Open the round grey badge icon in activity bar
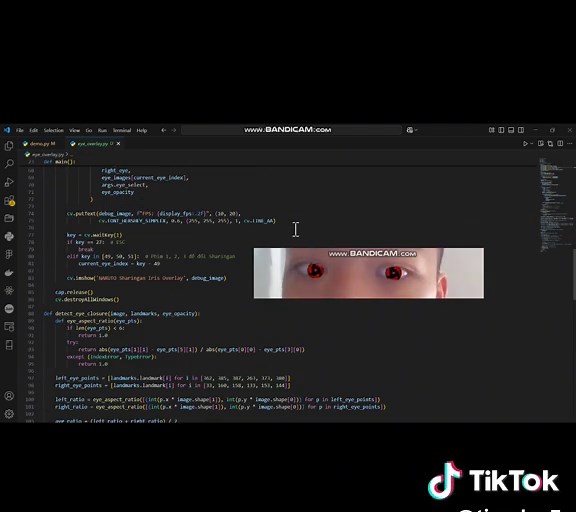Image resolution: width=576 pixels, height=512 pixels. coord(9,309)
